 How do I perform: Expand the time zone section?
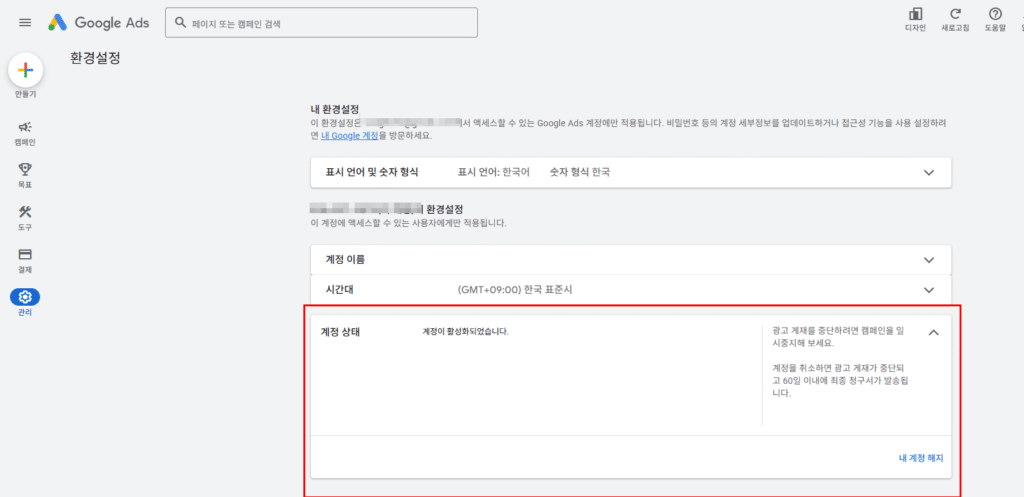tap(929, 290)
